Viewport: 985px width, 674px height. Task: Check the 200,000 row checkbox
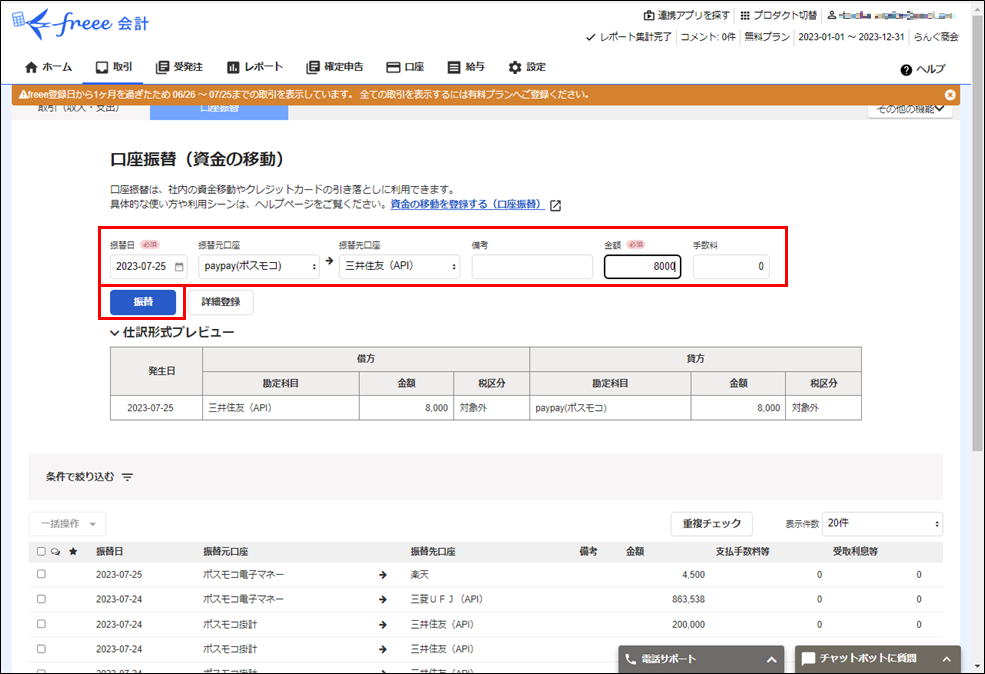pos(41,624)
